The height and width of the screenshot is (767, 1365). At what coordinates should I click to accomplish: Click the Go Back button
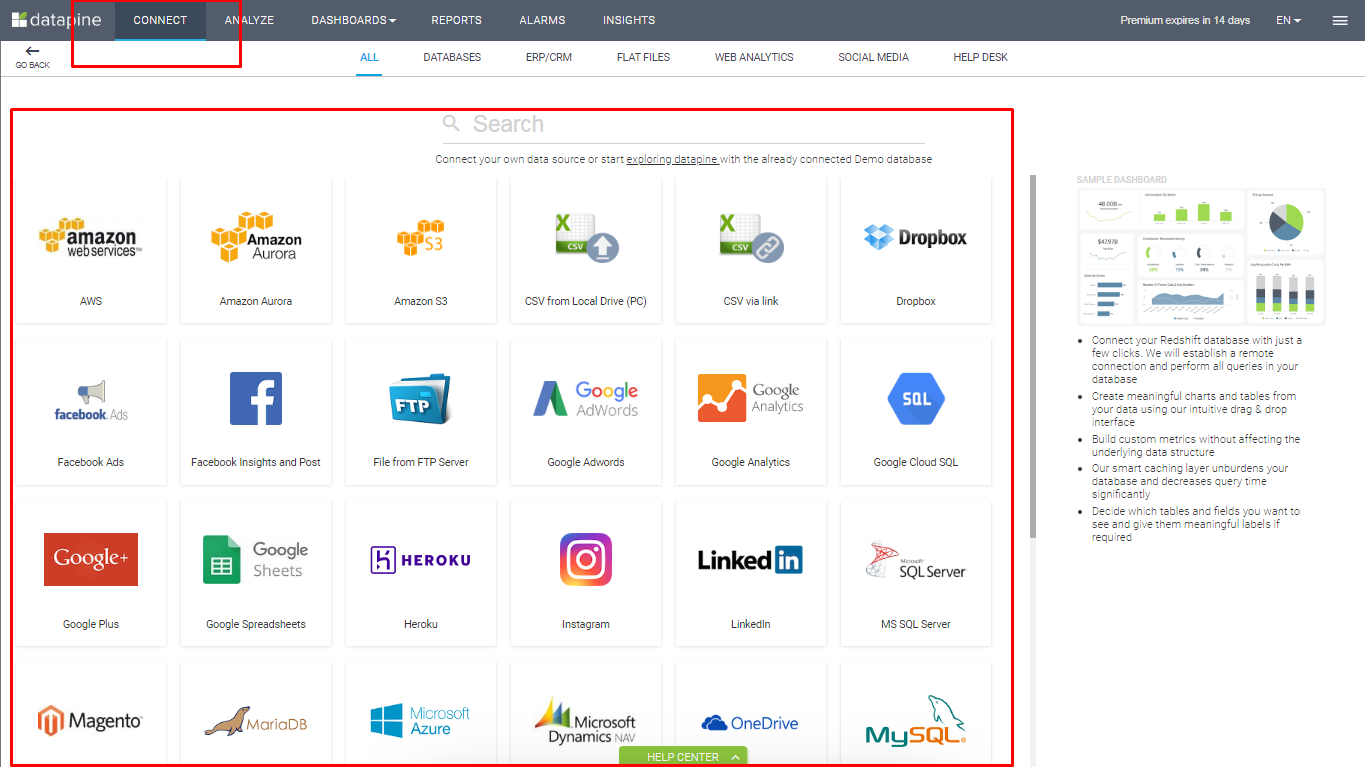tap(32, 57)
